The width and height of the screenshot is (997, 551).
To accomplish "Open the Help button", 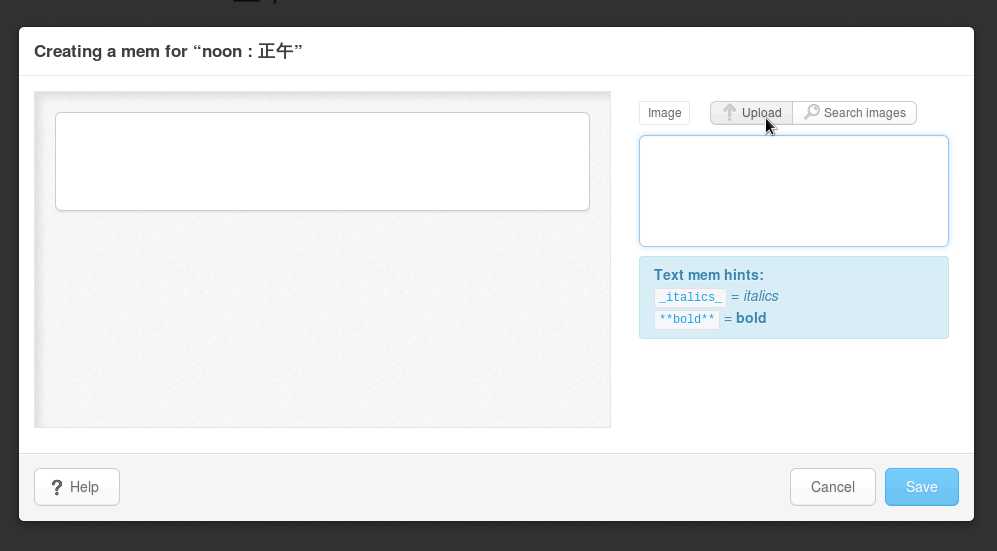I will coord(77,487).
